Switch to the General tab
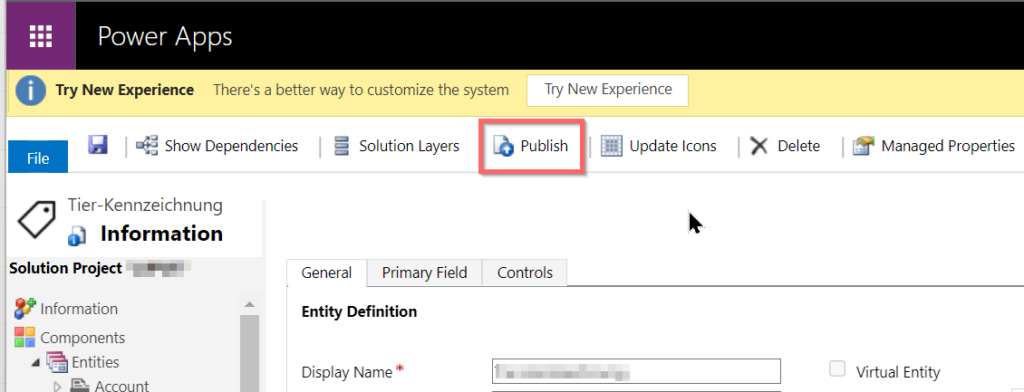This screenshot has height=392, width=1024. pos(327,272)
